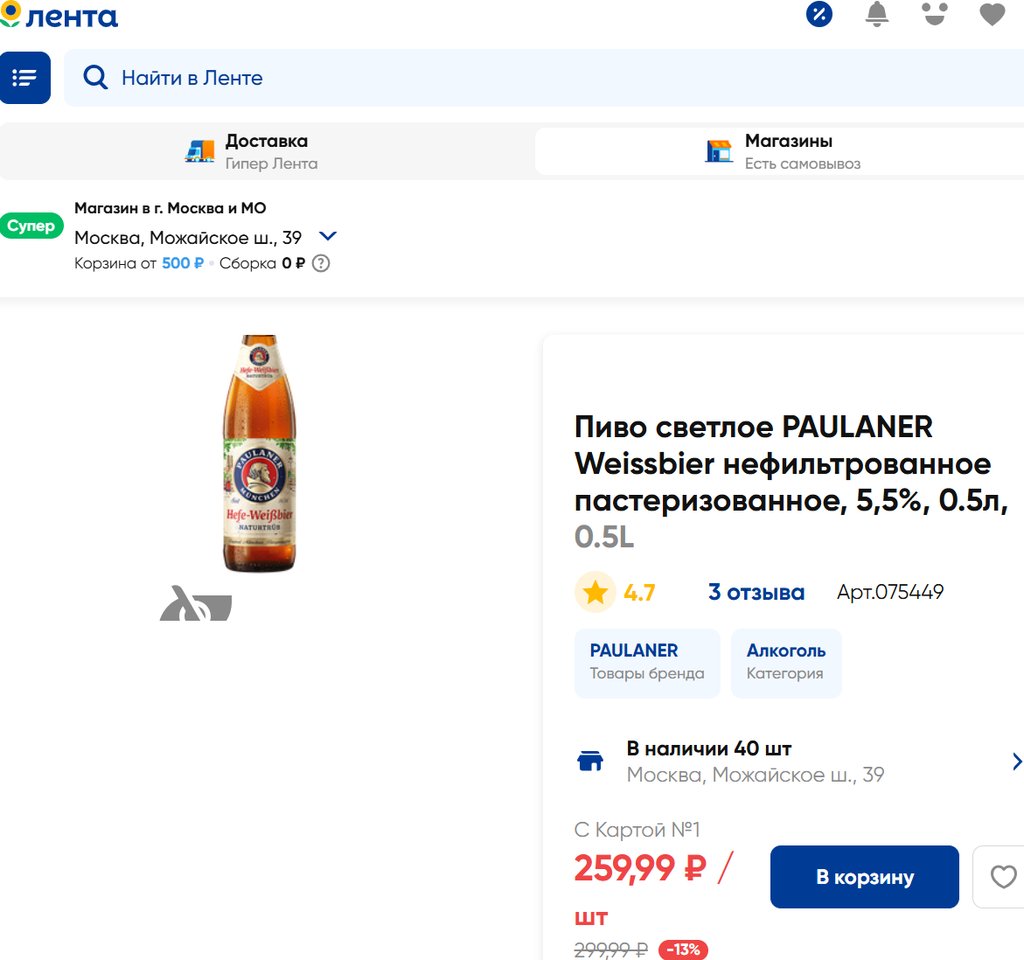Open the 3 отзыва reviews link
This screenshot has height=960, width=1024.
tap(756, 592)
